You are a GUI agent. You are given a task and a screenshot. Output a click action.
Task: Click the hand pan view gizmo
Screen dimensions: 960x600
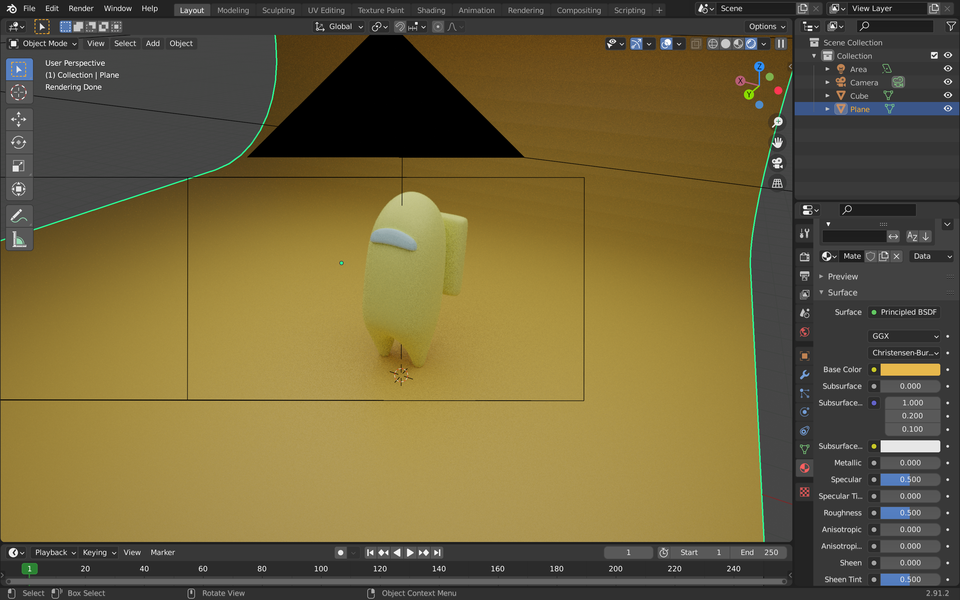pos(777,142)
